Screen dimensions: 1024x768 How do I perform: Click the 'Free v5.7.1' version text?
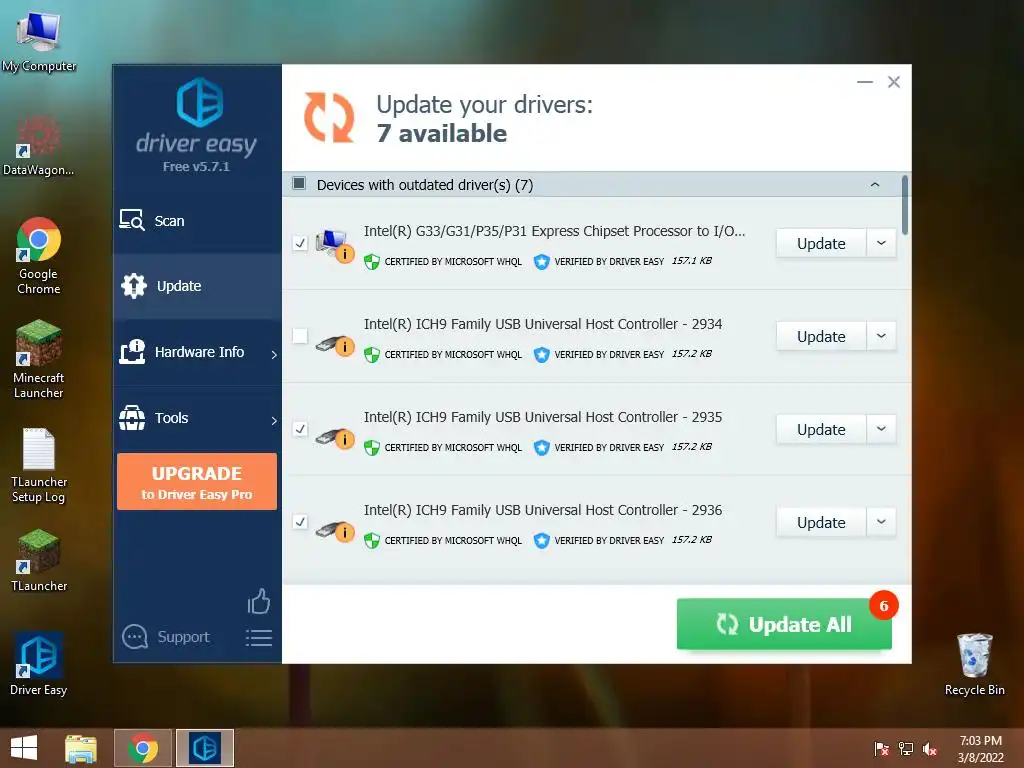196,167
